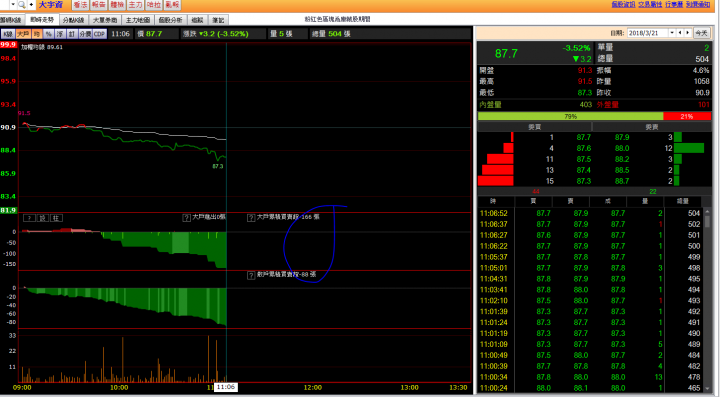Screen dimensions: 720x397
Task: Open the 行事曆 link
Action: point(674,4)
